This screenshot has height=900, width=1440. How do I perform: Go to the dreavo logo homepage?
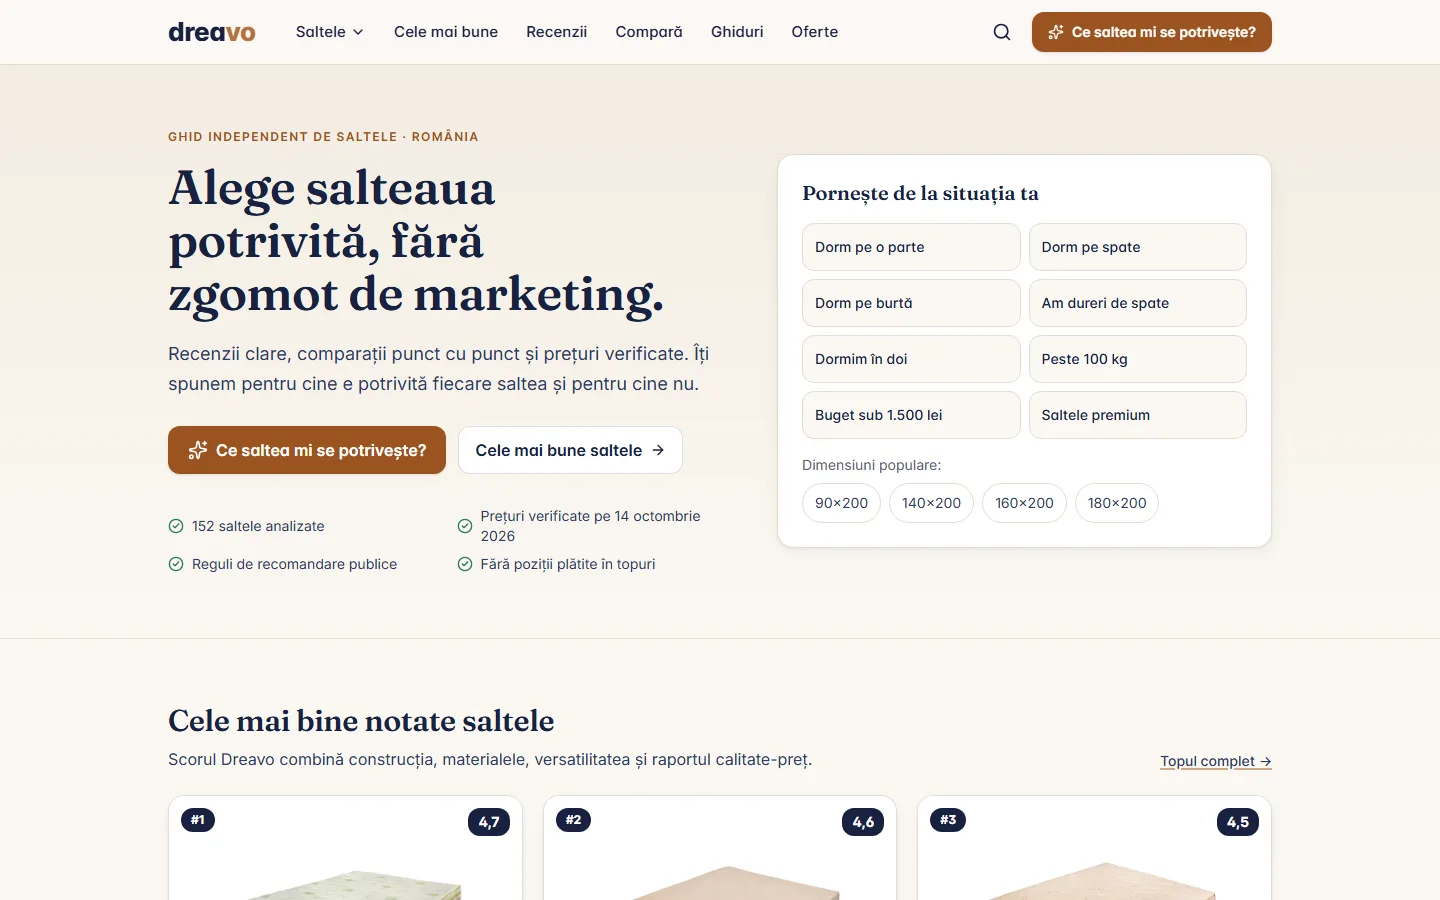coord(212,32)
